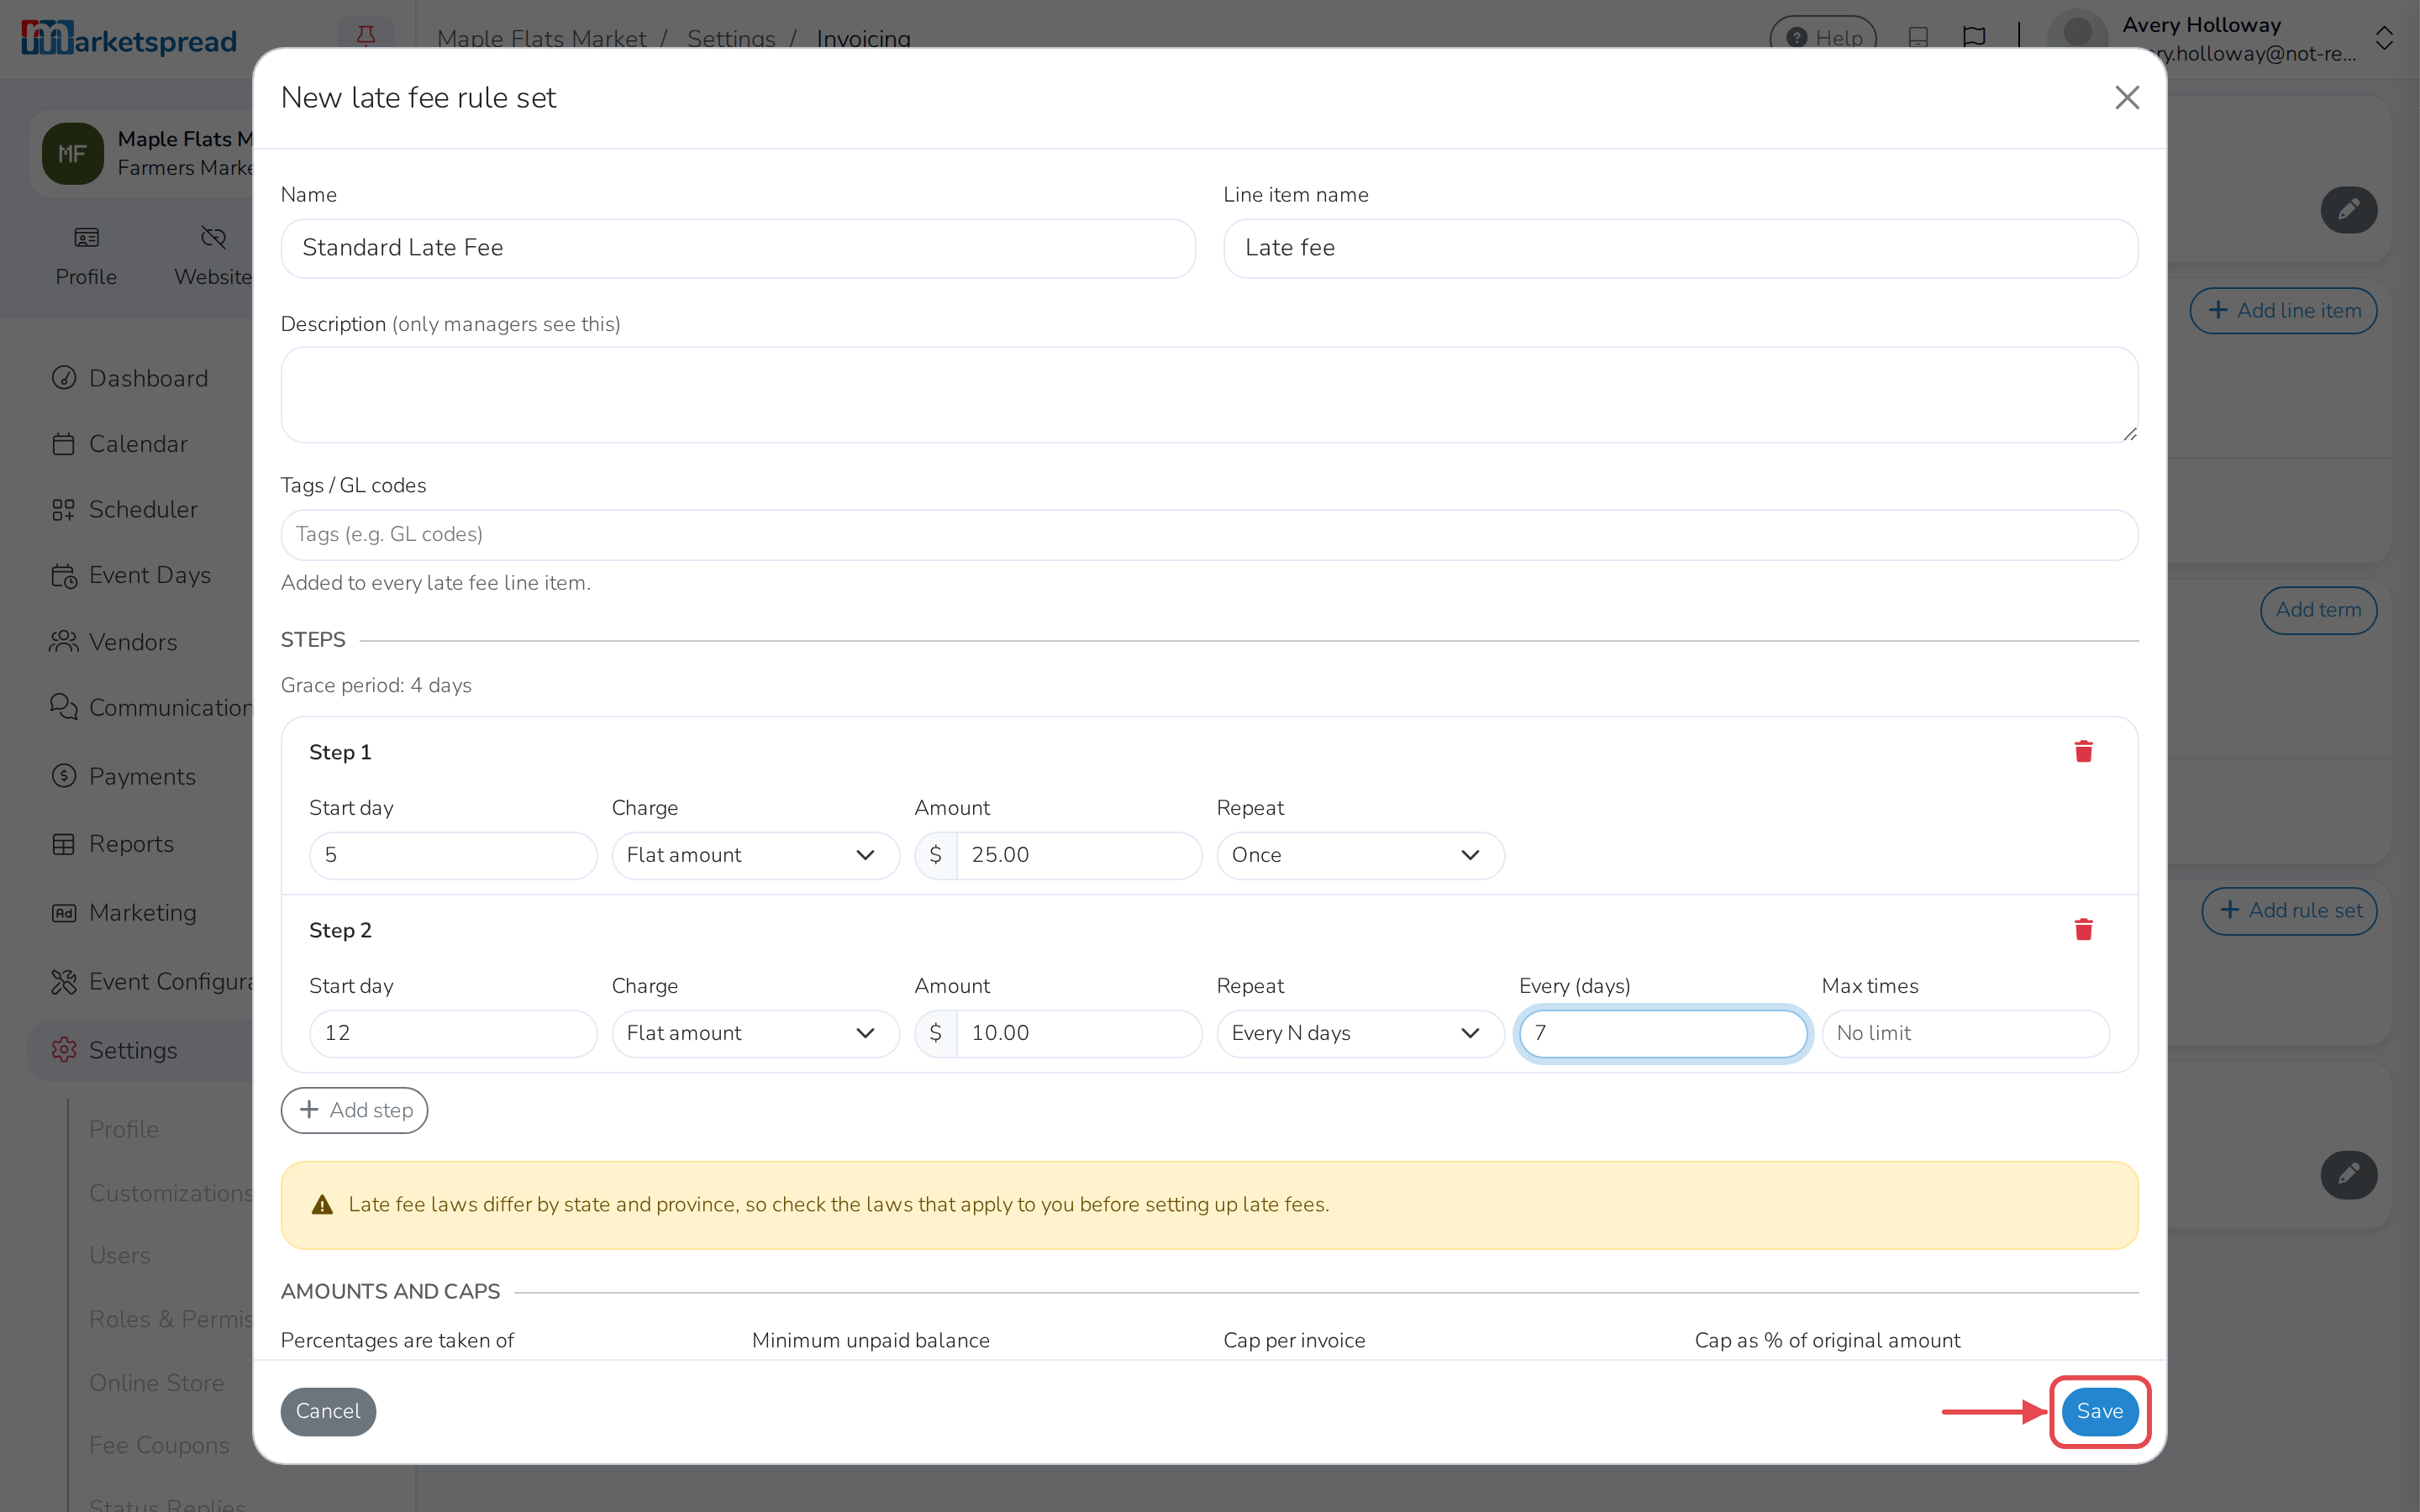2420x1512 pixels.
Task: Open Step 2 Charge dropdown
Action: coord(755,1033)
